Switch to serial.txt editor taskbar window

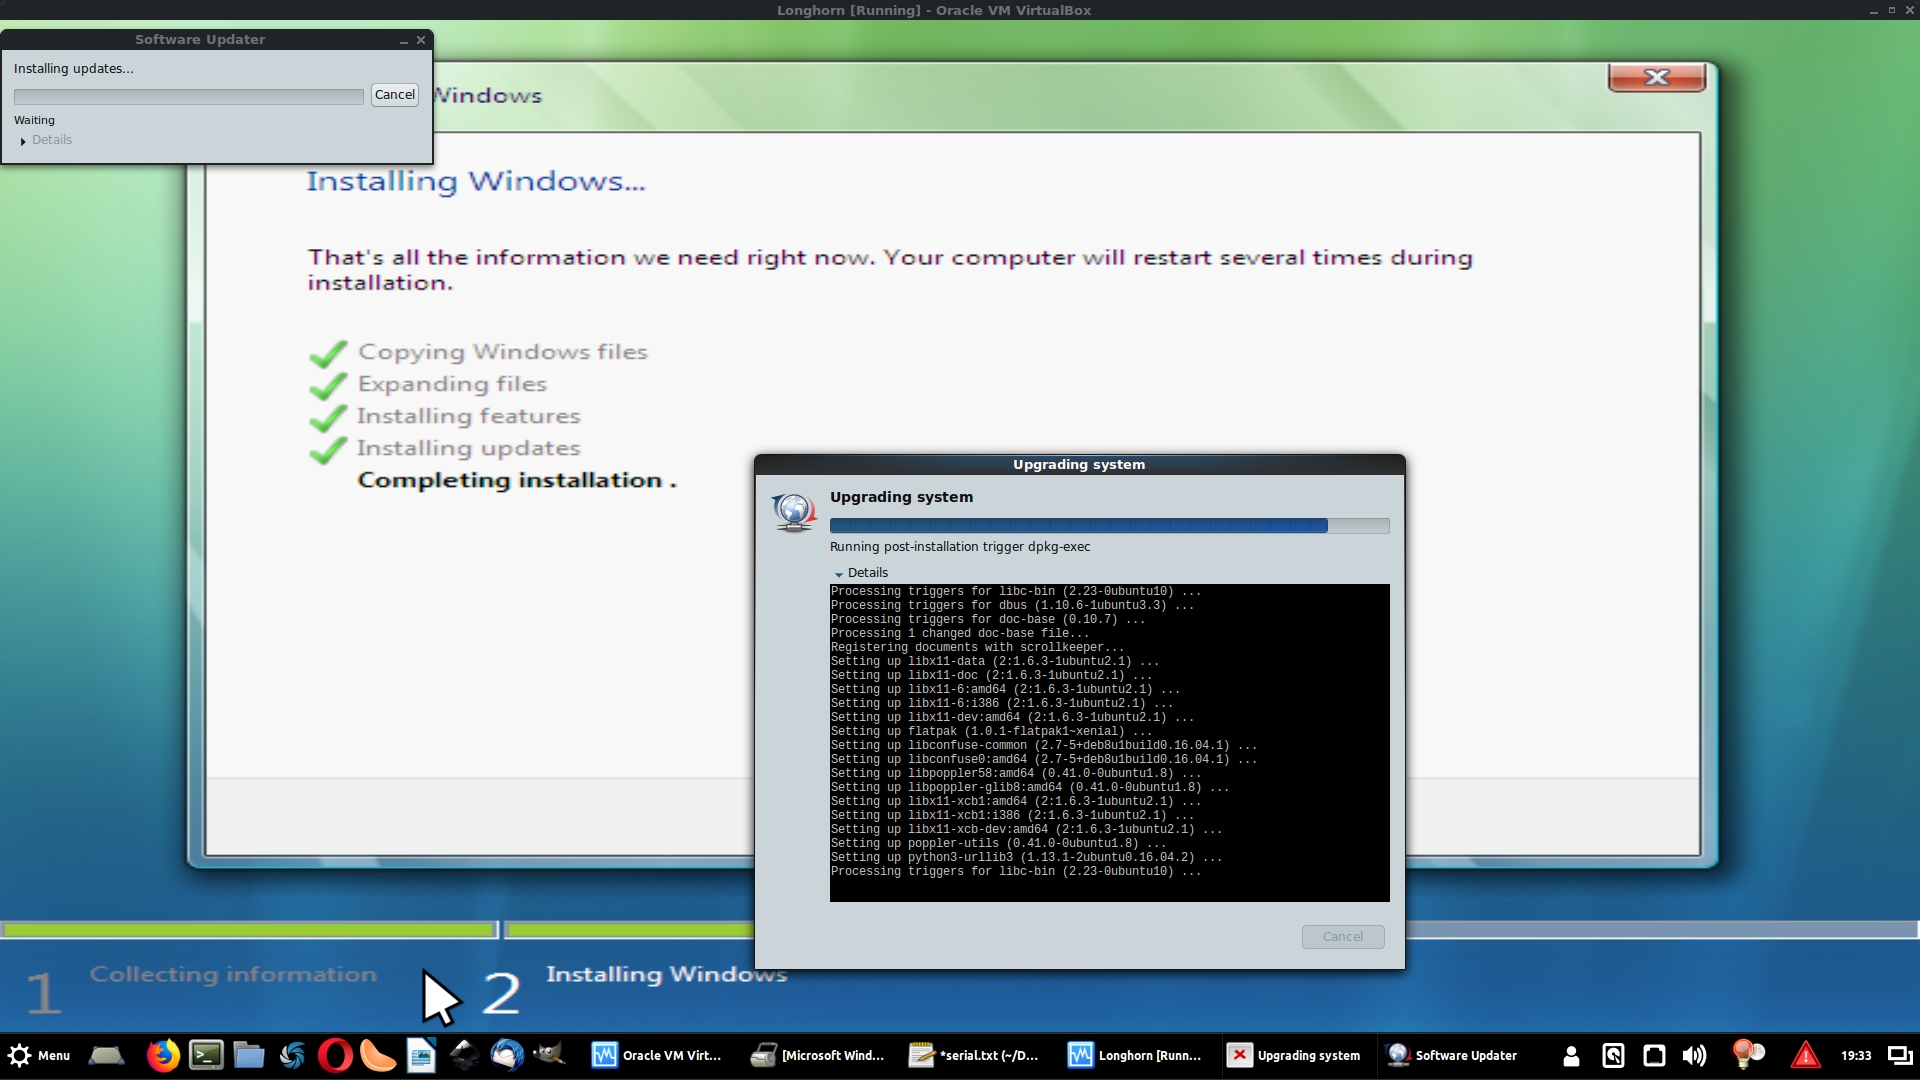974,1055
